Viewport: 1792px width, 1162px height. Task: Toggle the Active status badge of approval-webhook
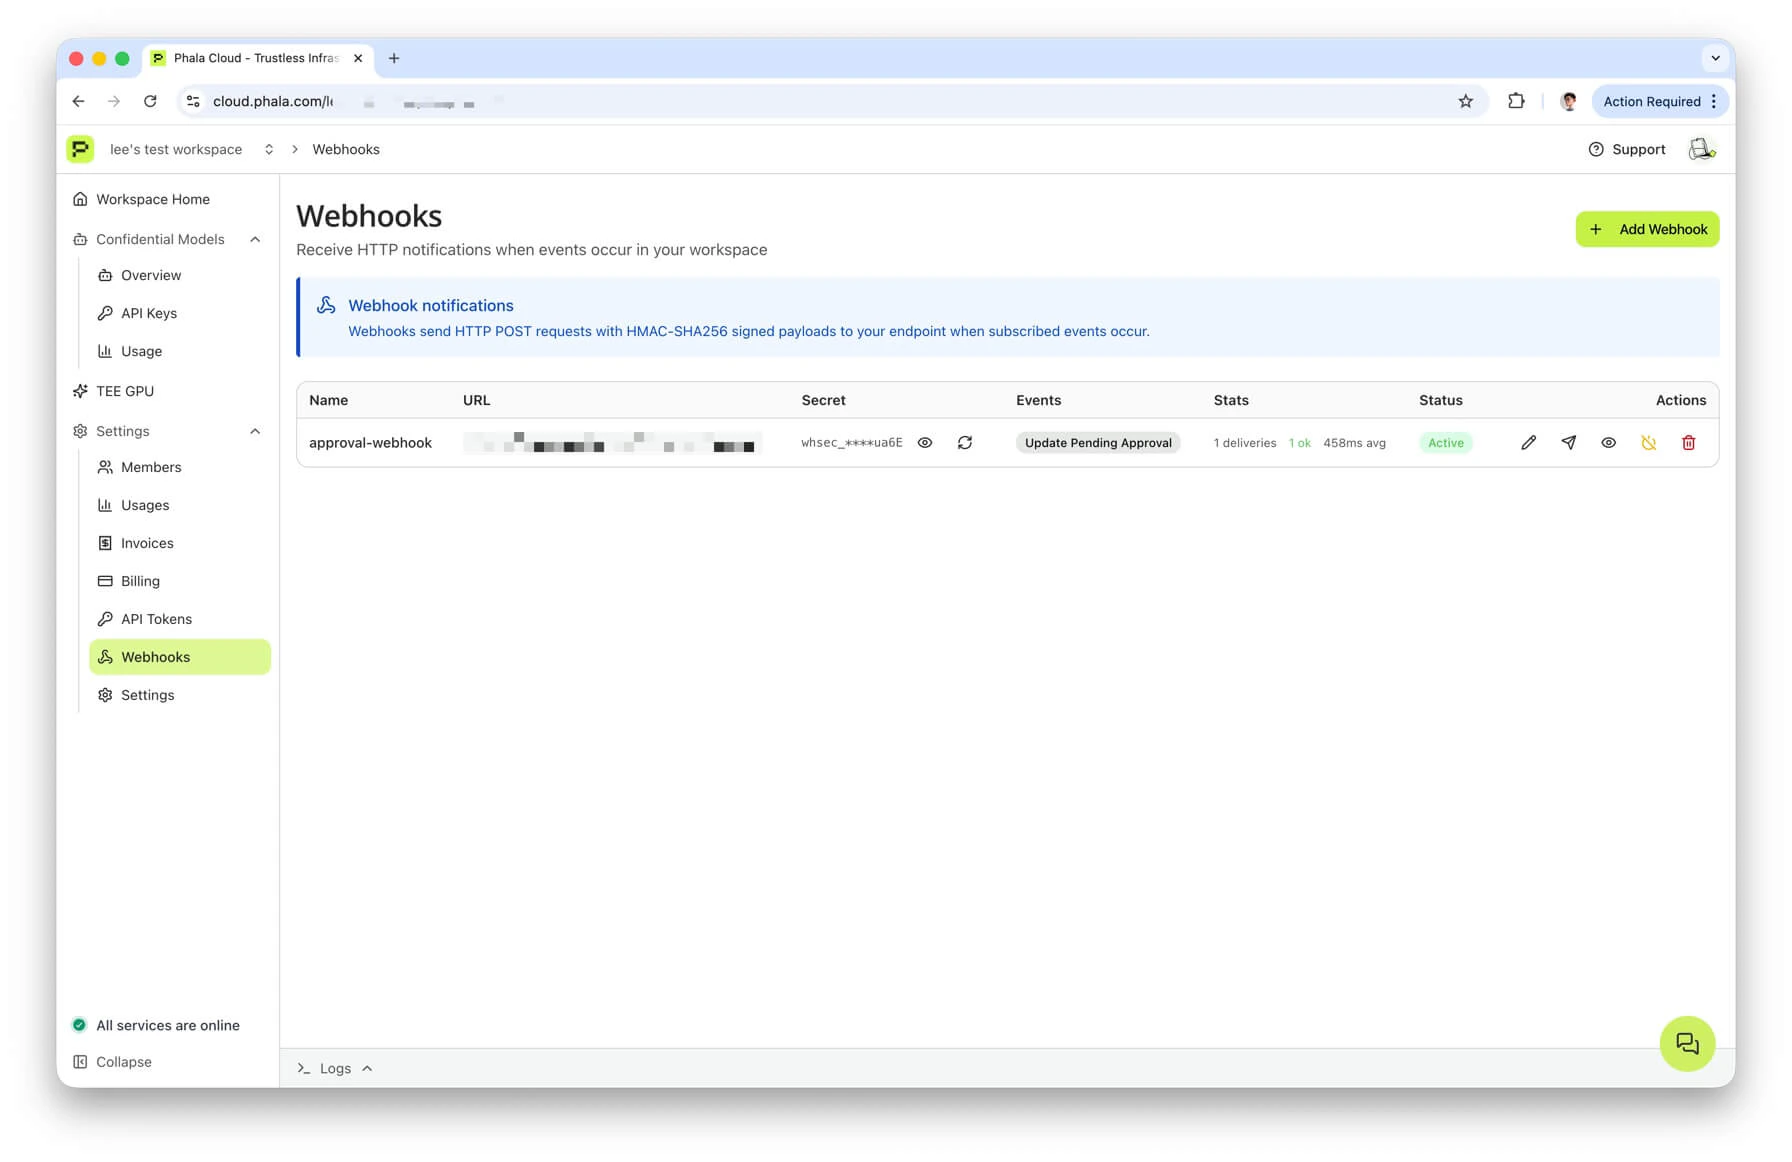pos(1446,442)
